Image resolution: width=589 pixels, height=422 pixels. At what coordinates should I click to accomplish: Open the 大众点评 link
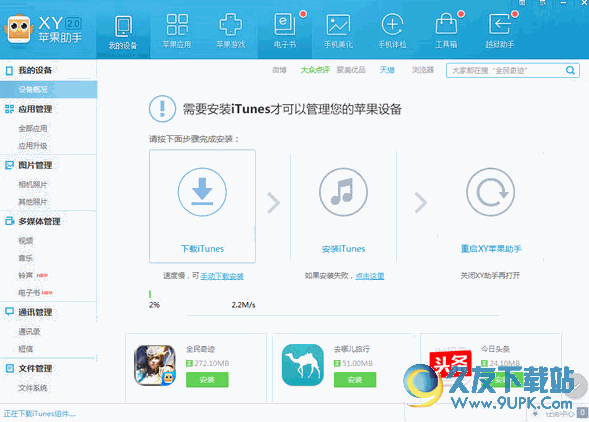click(315, 70)
